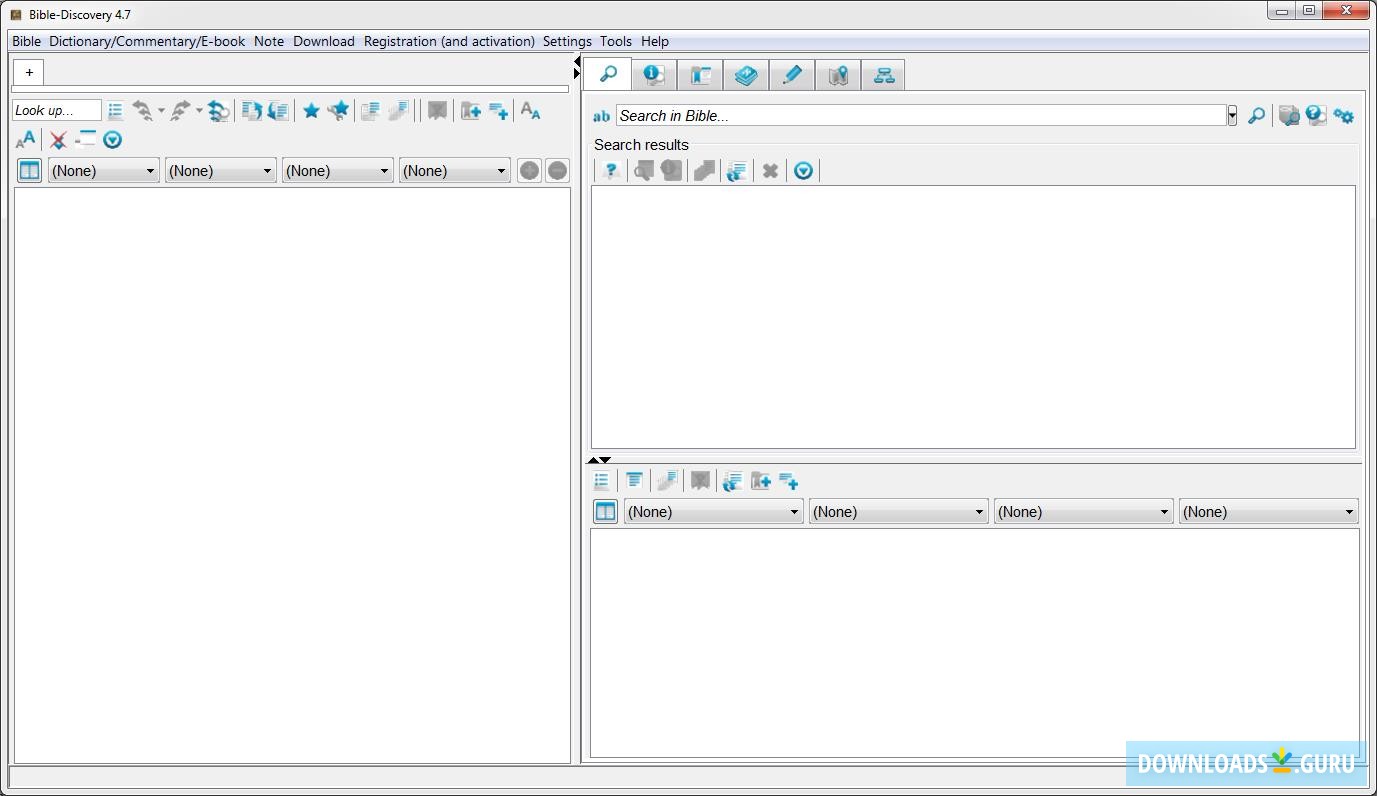Open the Registration (and activation) menu
This screenshot has width=1377, height=796.
tap(449, 41)
